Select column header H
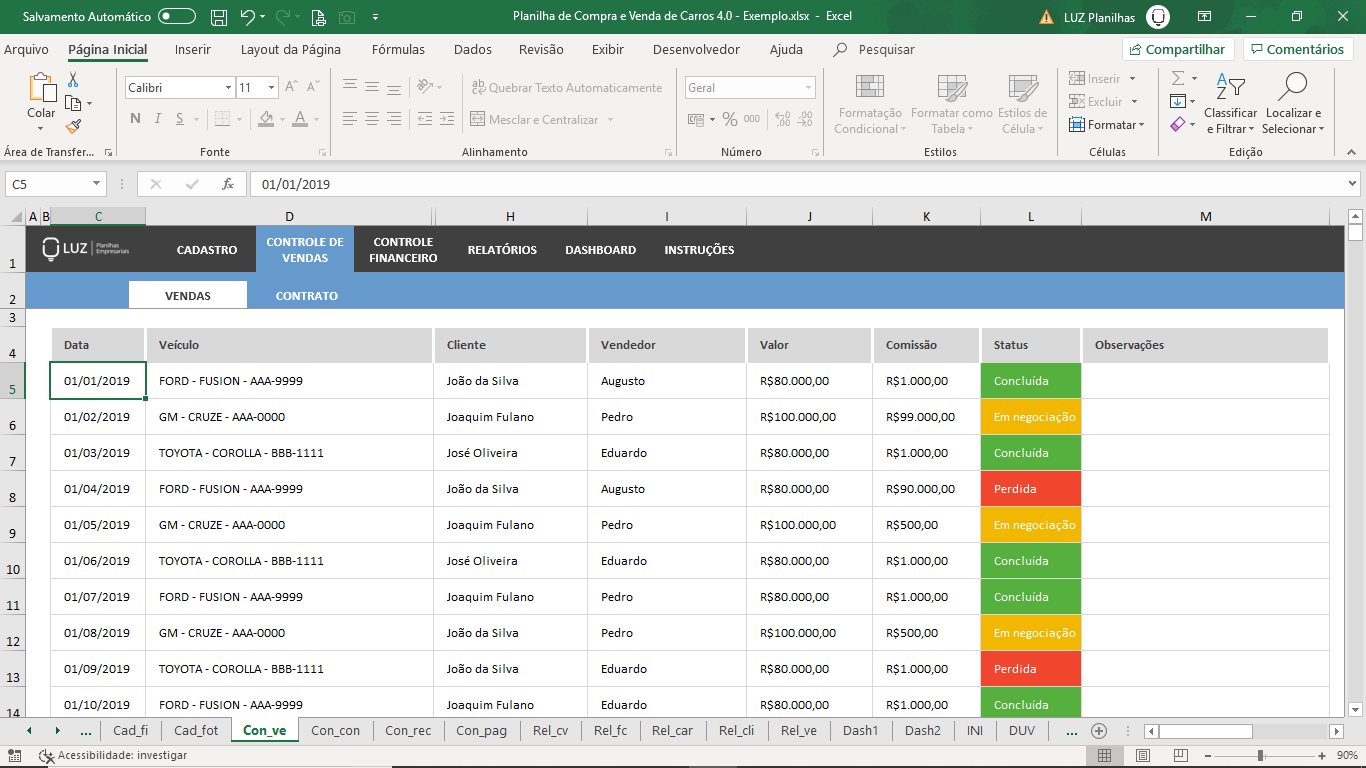 click(510, 216)
